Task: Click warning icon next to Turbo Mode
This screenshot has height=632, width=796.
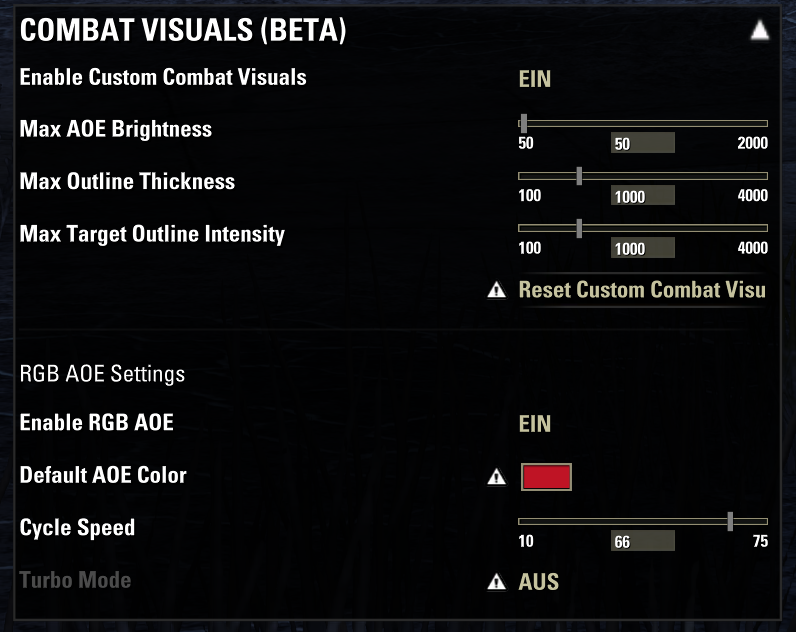Action: (x=496, y=582)
